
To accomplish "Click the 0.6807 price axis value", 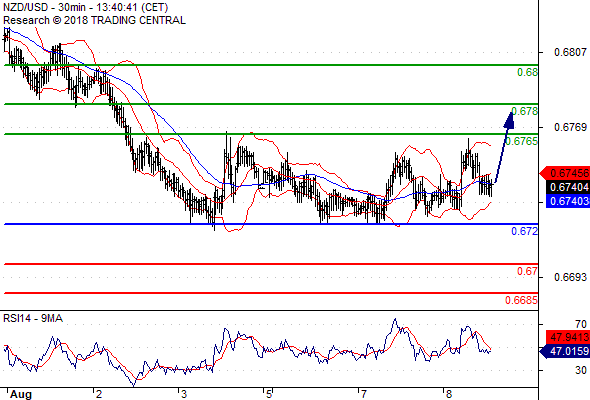I will pos(570,52).
